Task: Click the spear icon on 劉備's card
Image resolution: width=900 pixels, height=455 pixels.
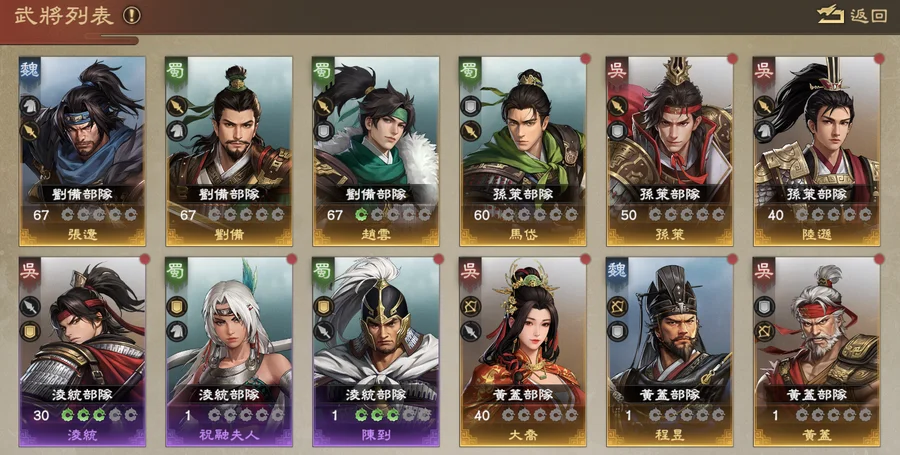Action: click(x=177, y=106)
